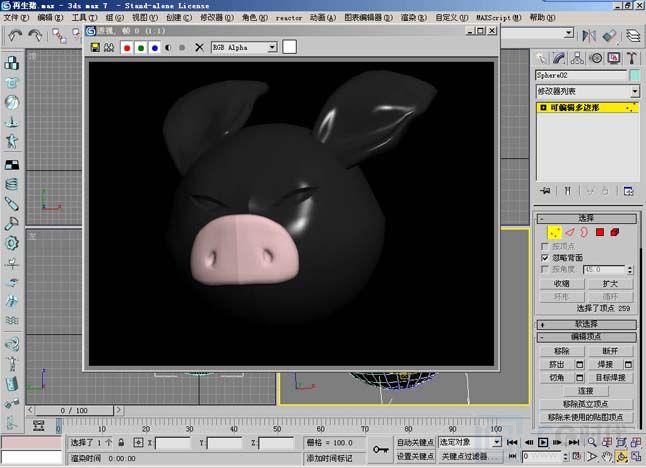Collapse the 编辑顶点 rollout
Viewport: 646px width, 468px height.
(586, 337)
